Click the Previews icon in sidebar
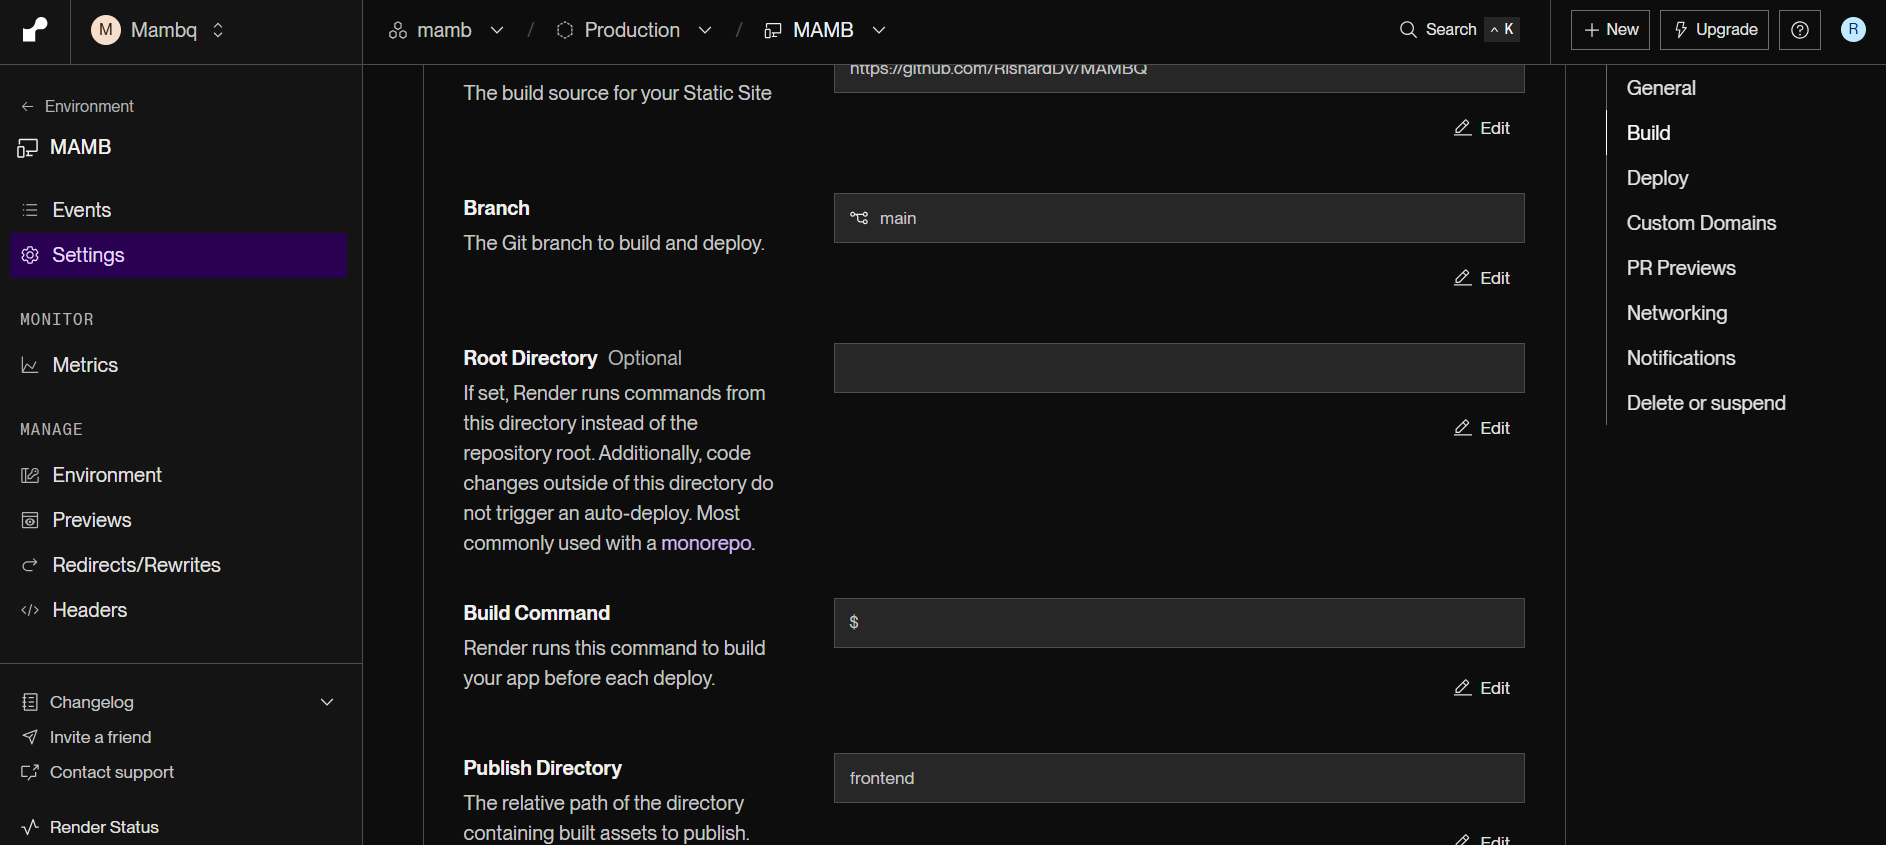This screenshot has height=845, width=1886. [x=30, y=520]
